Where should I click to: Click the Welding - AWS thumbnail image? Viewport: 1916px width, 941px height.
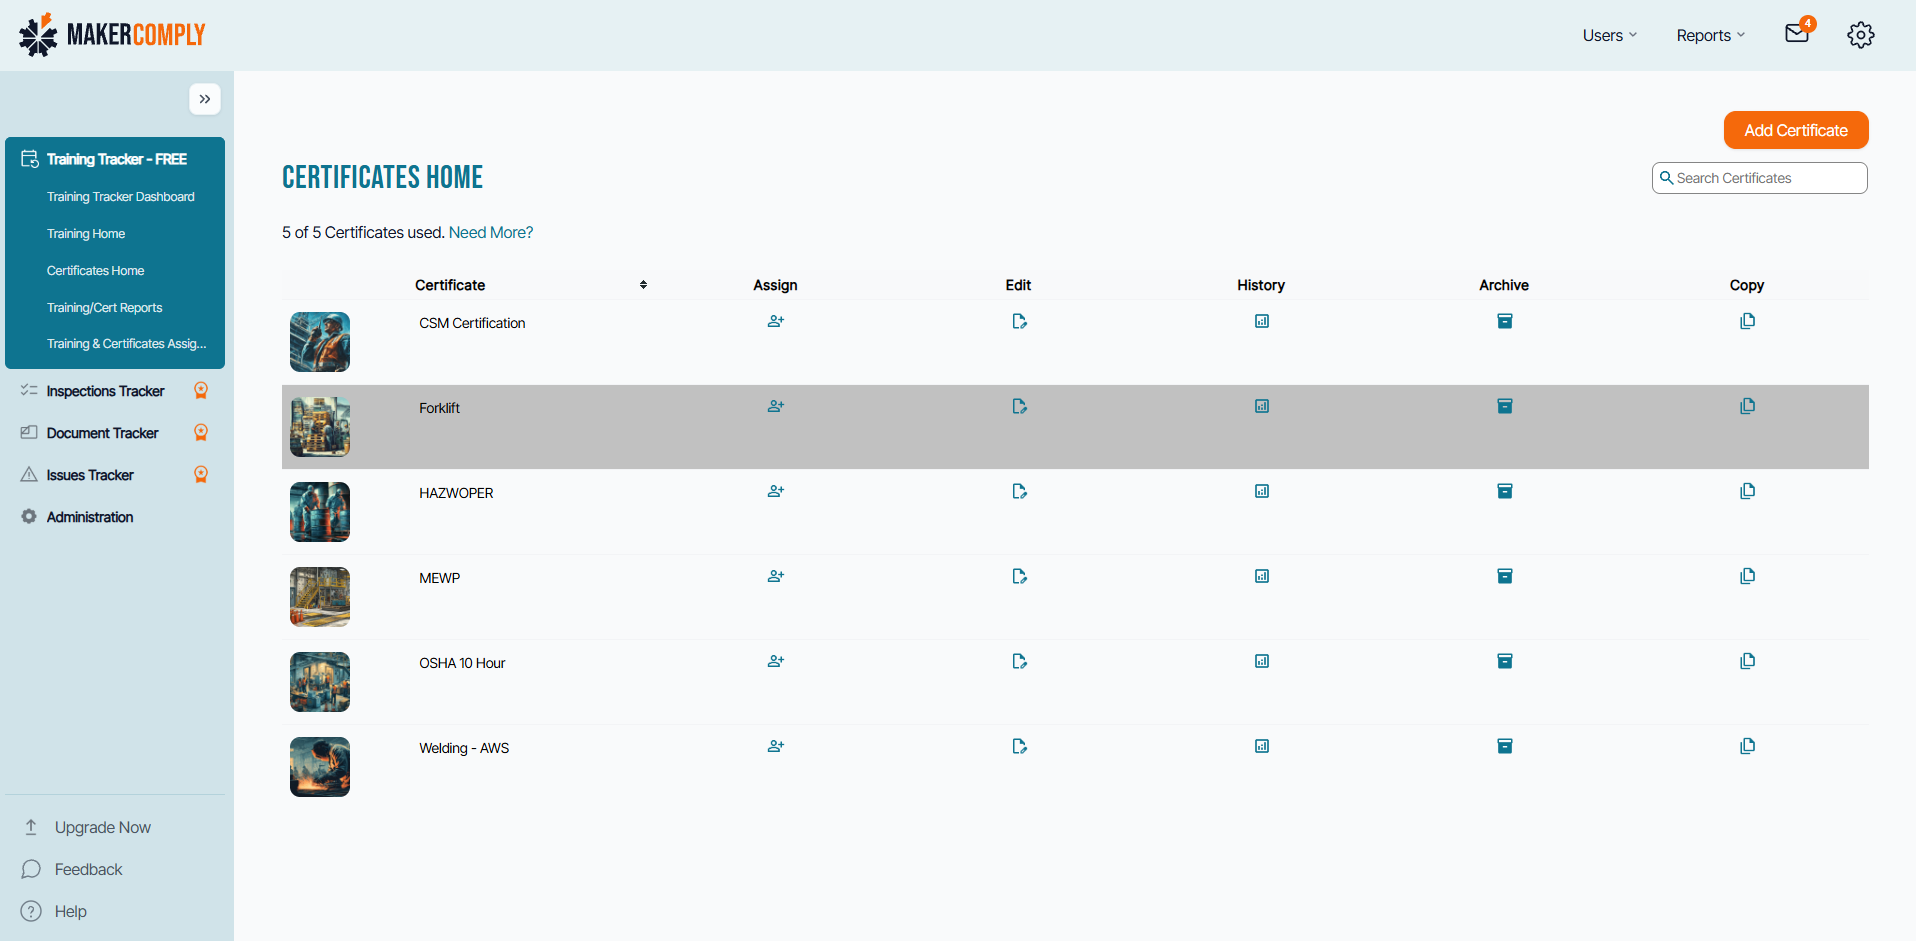[320, 767]
